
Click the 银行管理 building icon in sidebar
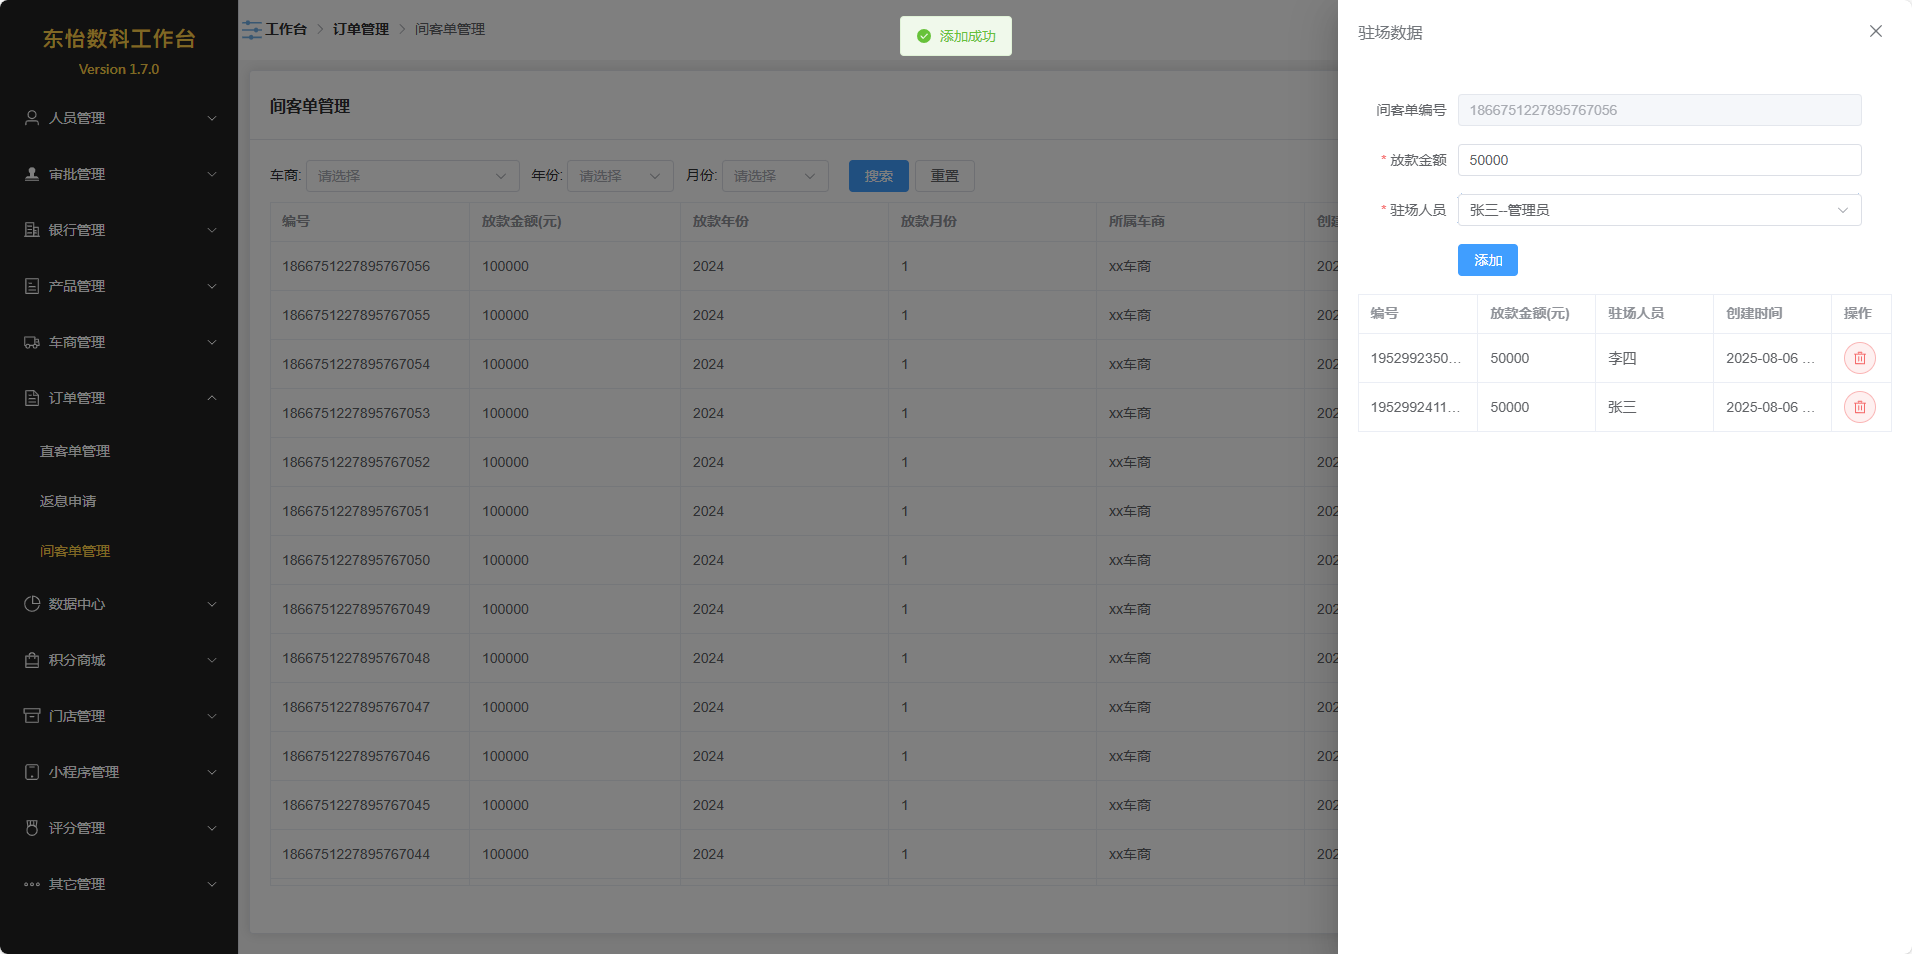(32, 230)
